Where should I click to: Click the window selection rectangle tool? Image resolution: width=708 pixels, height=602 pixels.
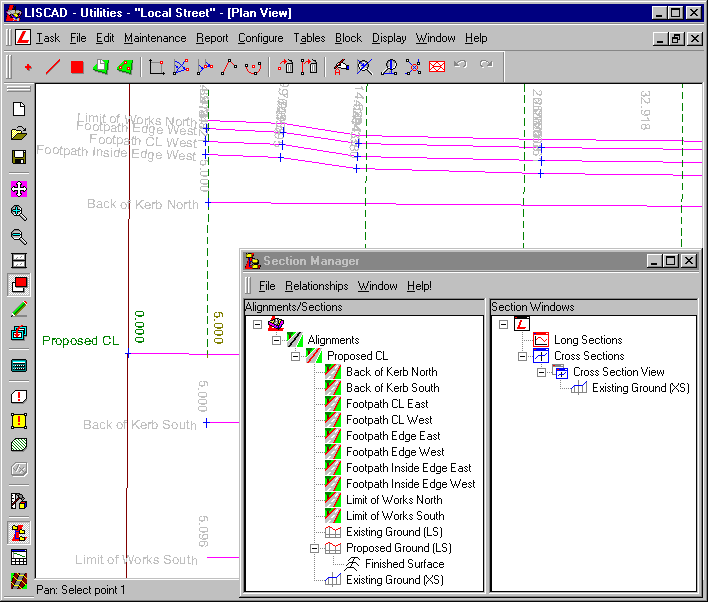tap(156, 67)
